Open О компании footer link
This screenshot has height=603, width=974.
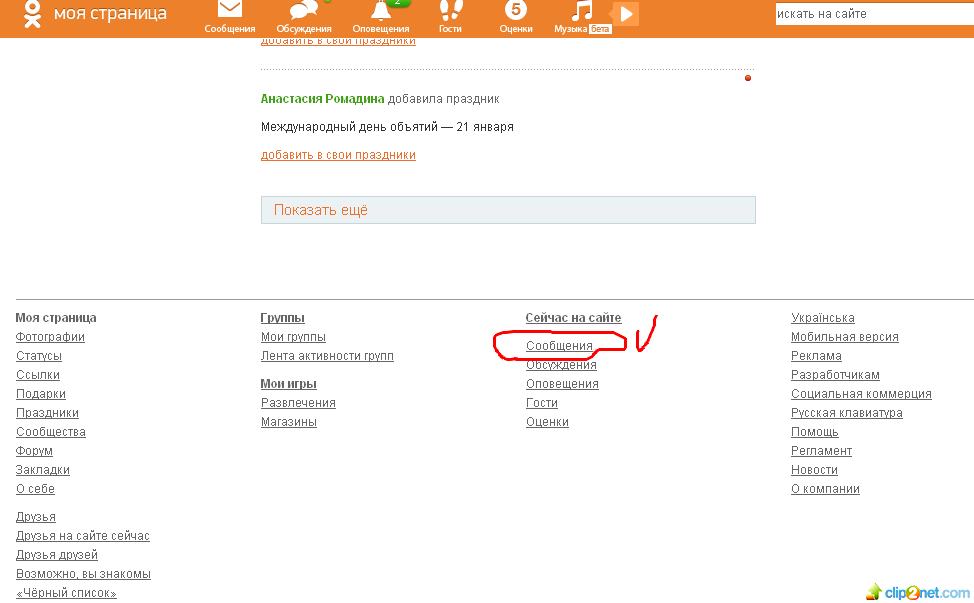(x=826, y=489)
